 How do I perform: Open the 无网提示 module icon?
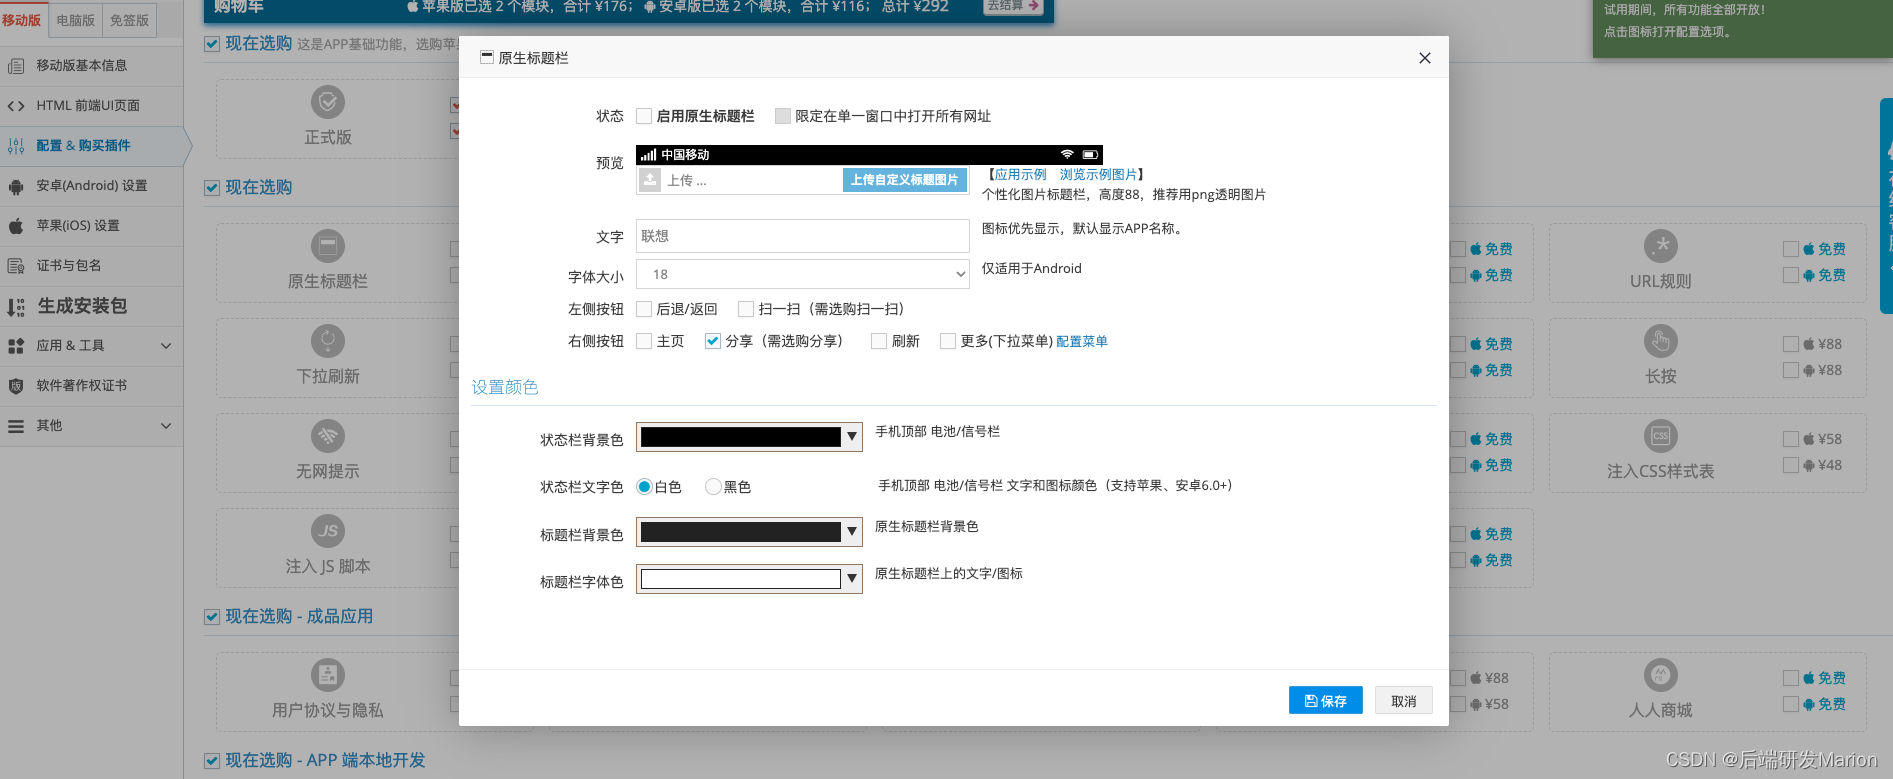click(x=328, y=436)
